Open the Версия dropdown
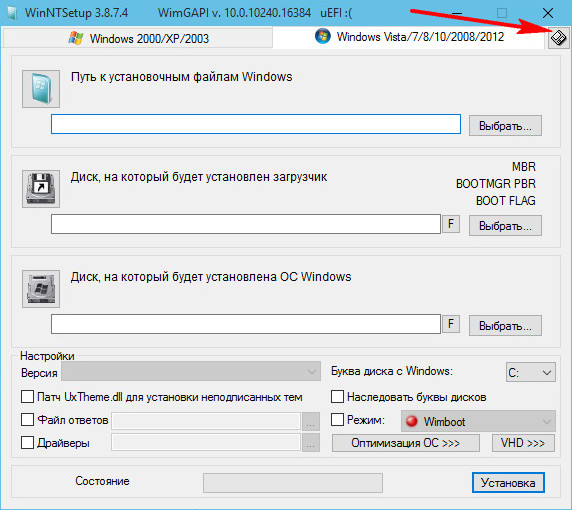The width and height of the screenshot is (572, 510). 191,372
